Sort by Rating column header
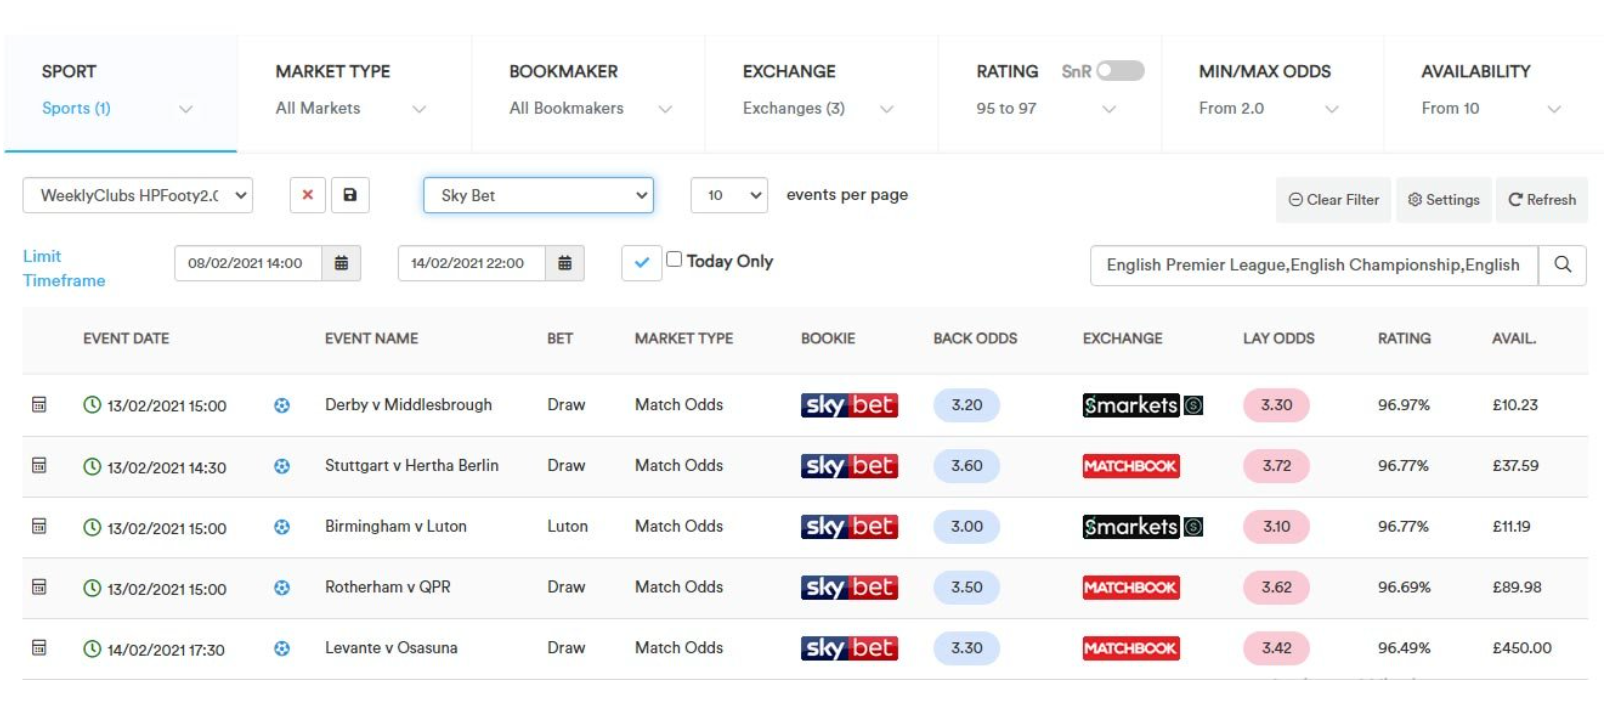The width and height of the screenshot is (1624, 712). coord(1404,339)
